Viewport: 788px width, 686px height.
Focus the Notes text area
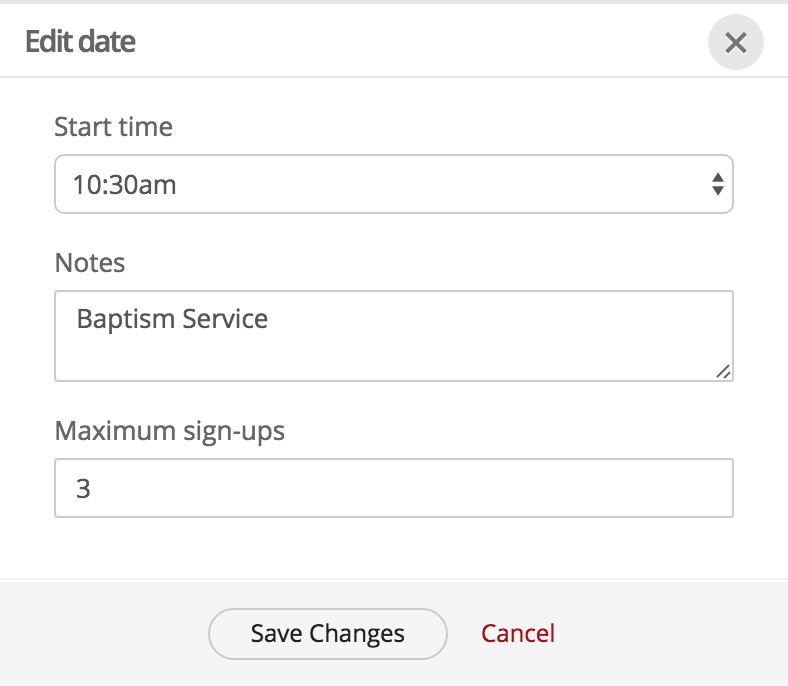[393, 335]
